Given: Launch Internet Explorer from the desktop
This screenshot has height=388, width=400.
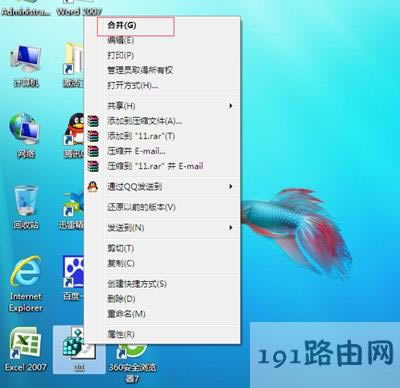Looking at the screenshot, I should point(26,283).
